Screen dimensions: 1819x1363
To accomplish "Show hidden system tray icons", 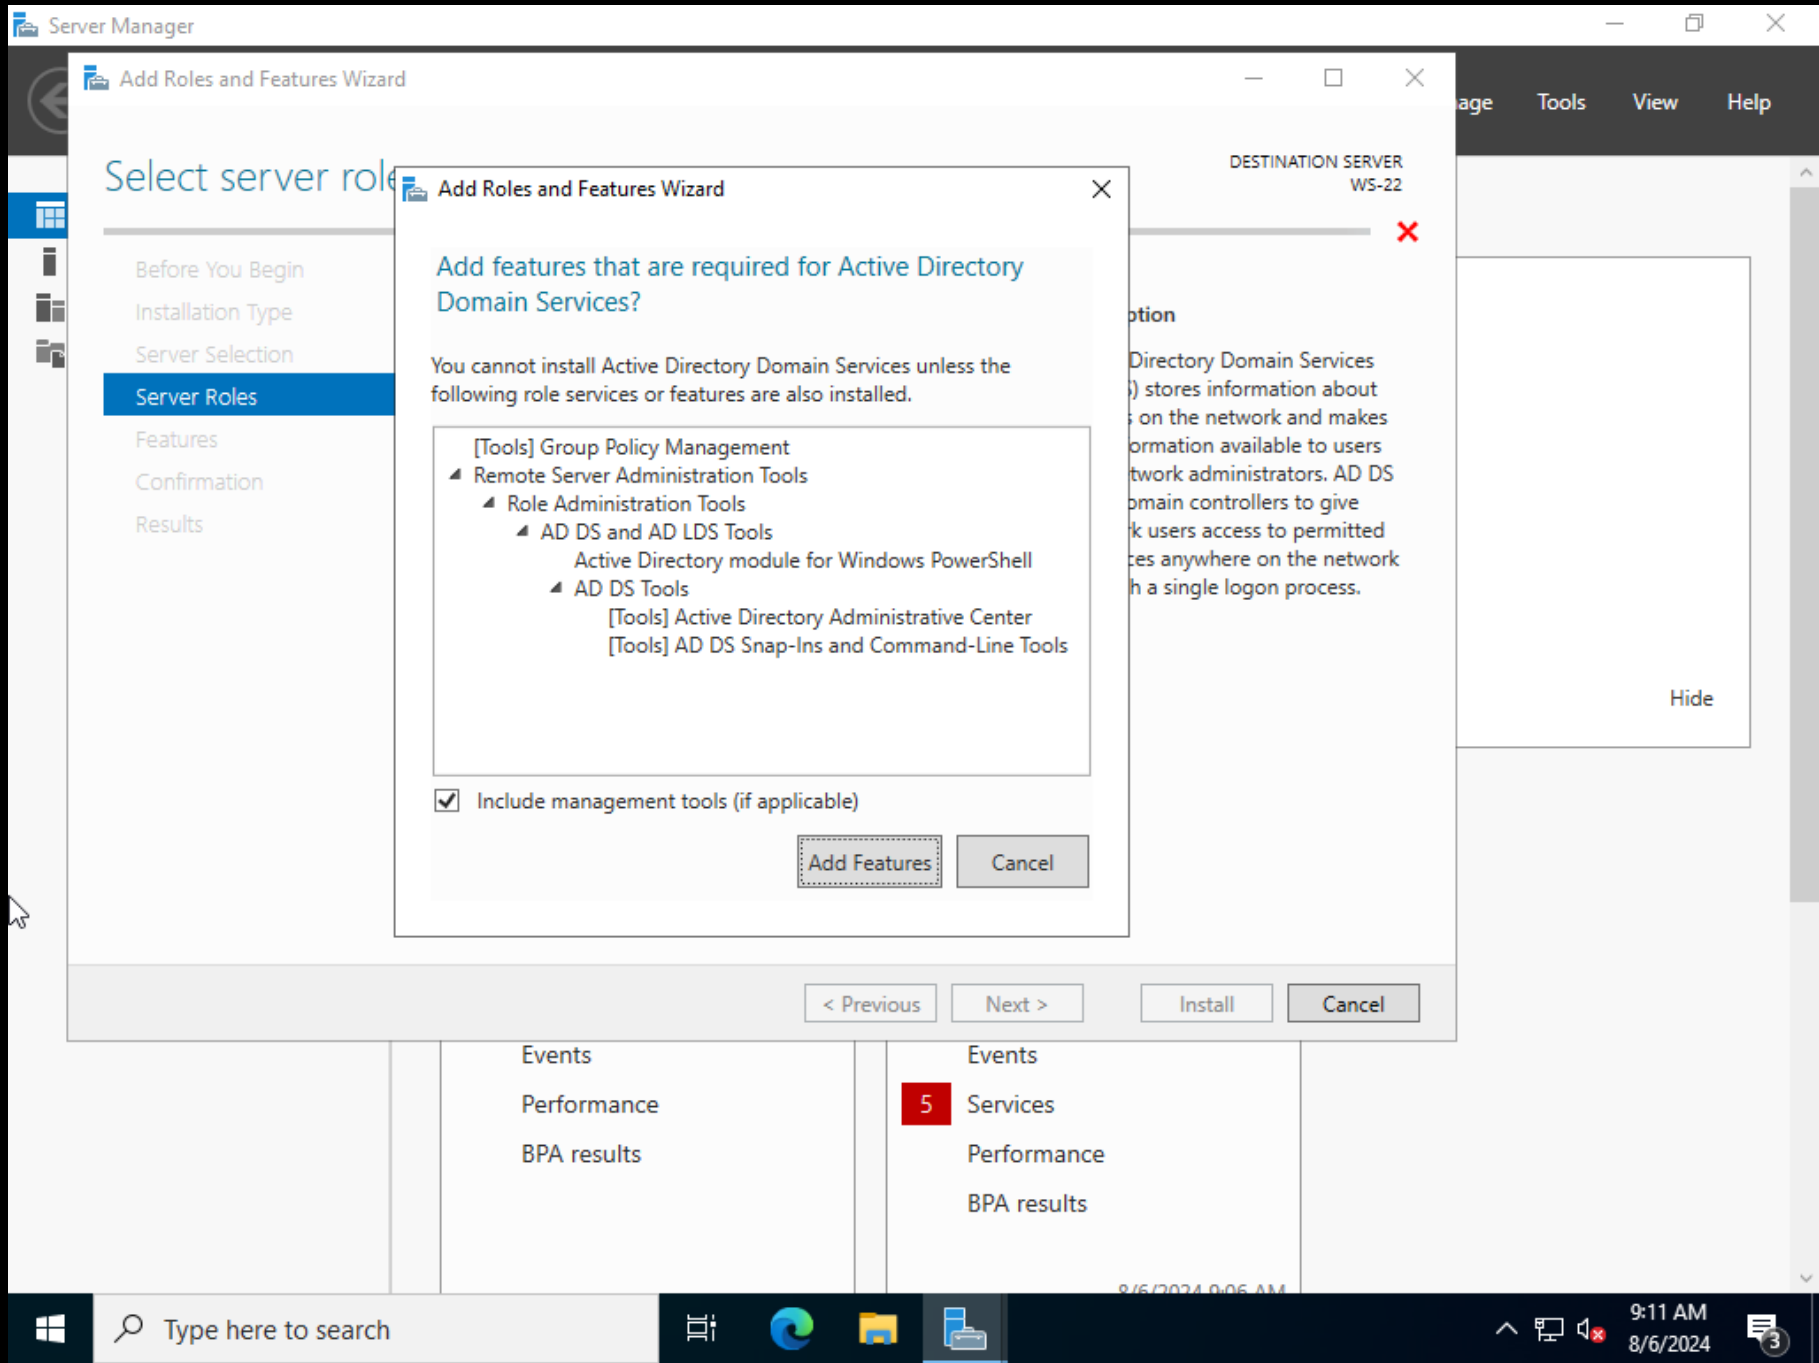I will point(1506,1329).
